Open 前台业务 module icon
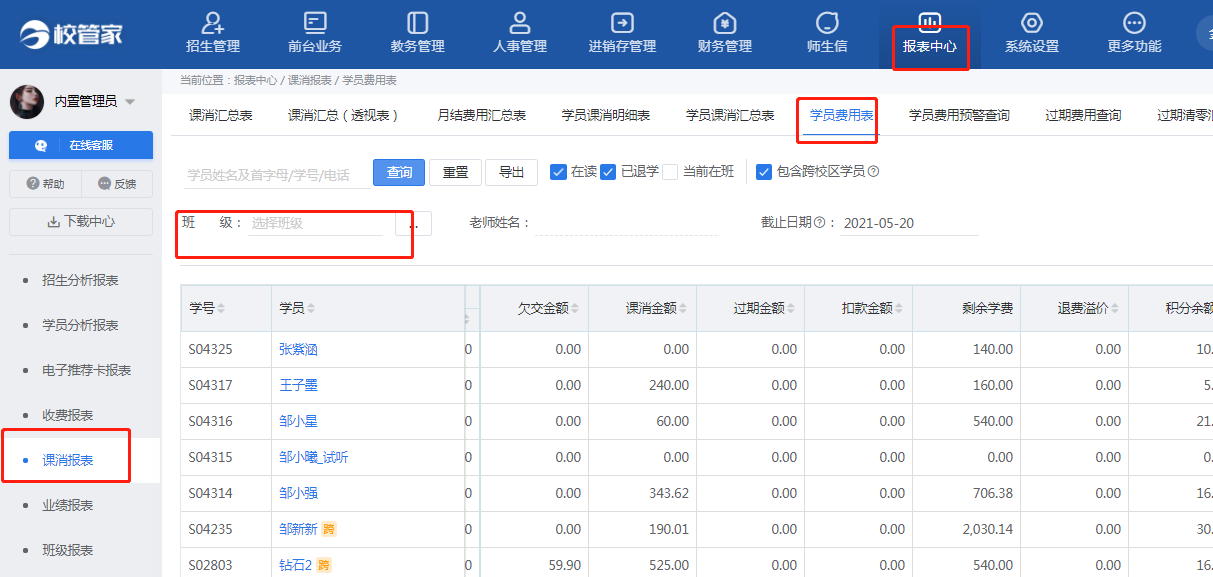1213x577 pixels. coord(315,23)
